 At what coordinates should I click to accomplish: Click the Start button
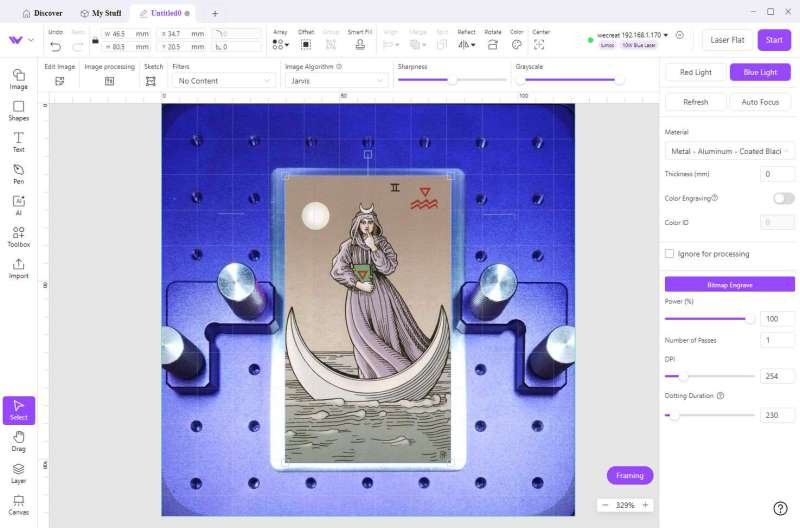(x=774, y=40)
